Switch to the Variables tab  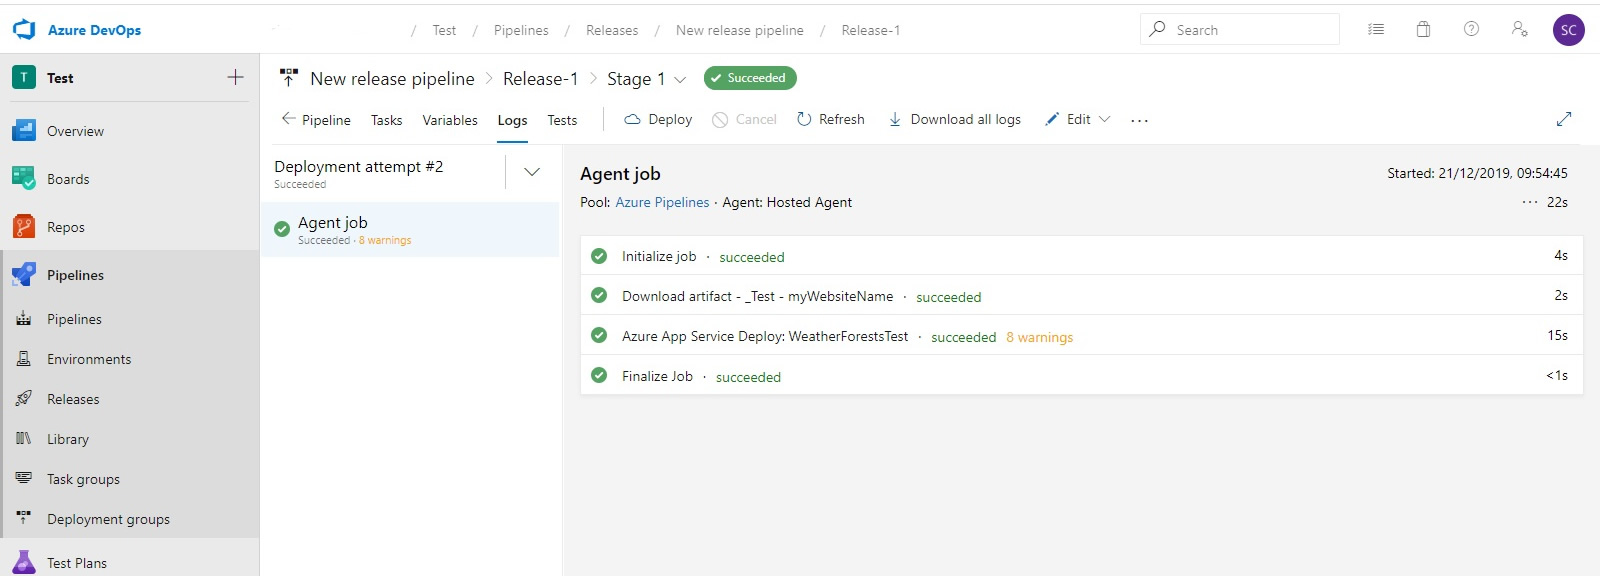point(450,120)
